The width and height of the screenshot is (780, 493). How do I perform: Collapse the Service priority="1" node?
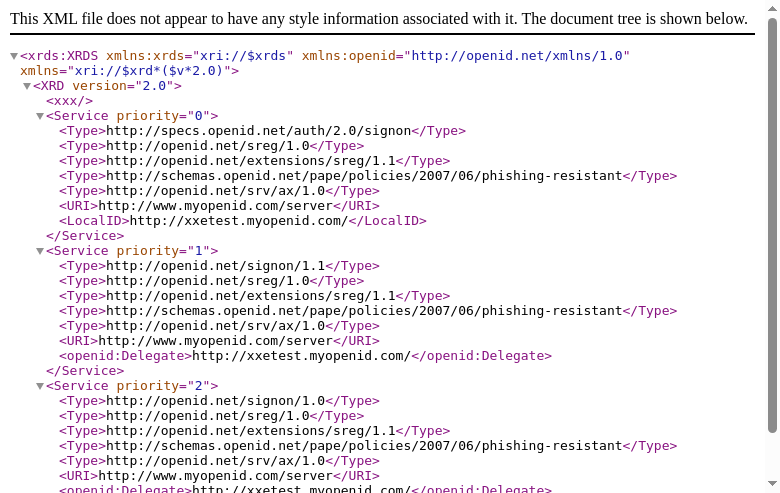point(40,251)
